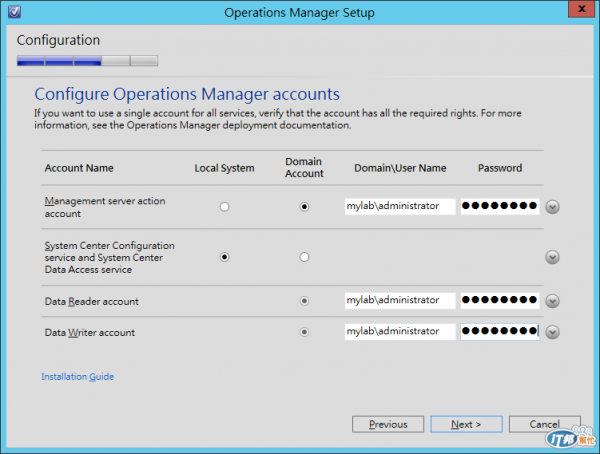Screen dimensions: 600x454
Task: Select Domain Account for System Center Configuration service
Action: click(x=304, y=257)
